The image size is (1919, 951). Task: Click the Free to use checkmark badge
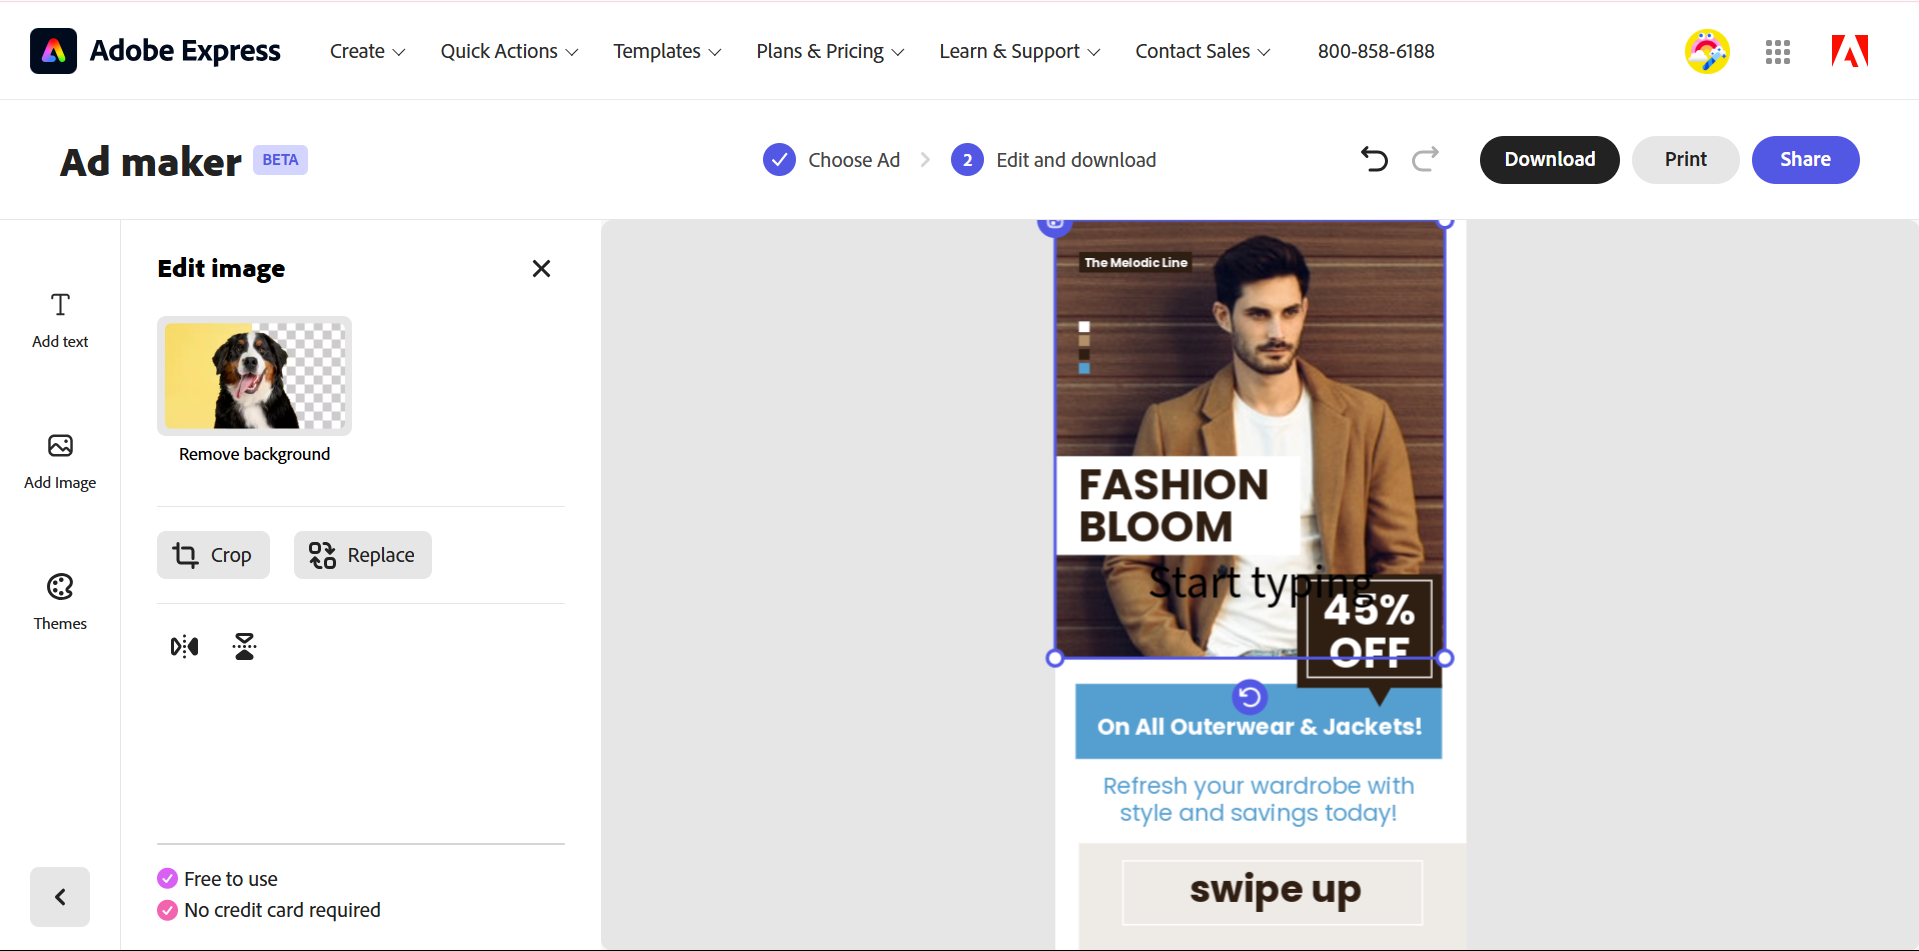click(166, 878)
